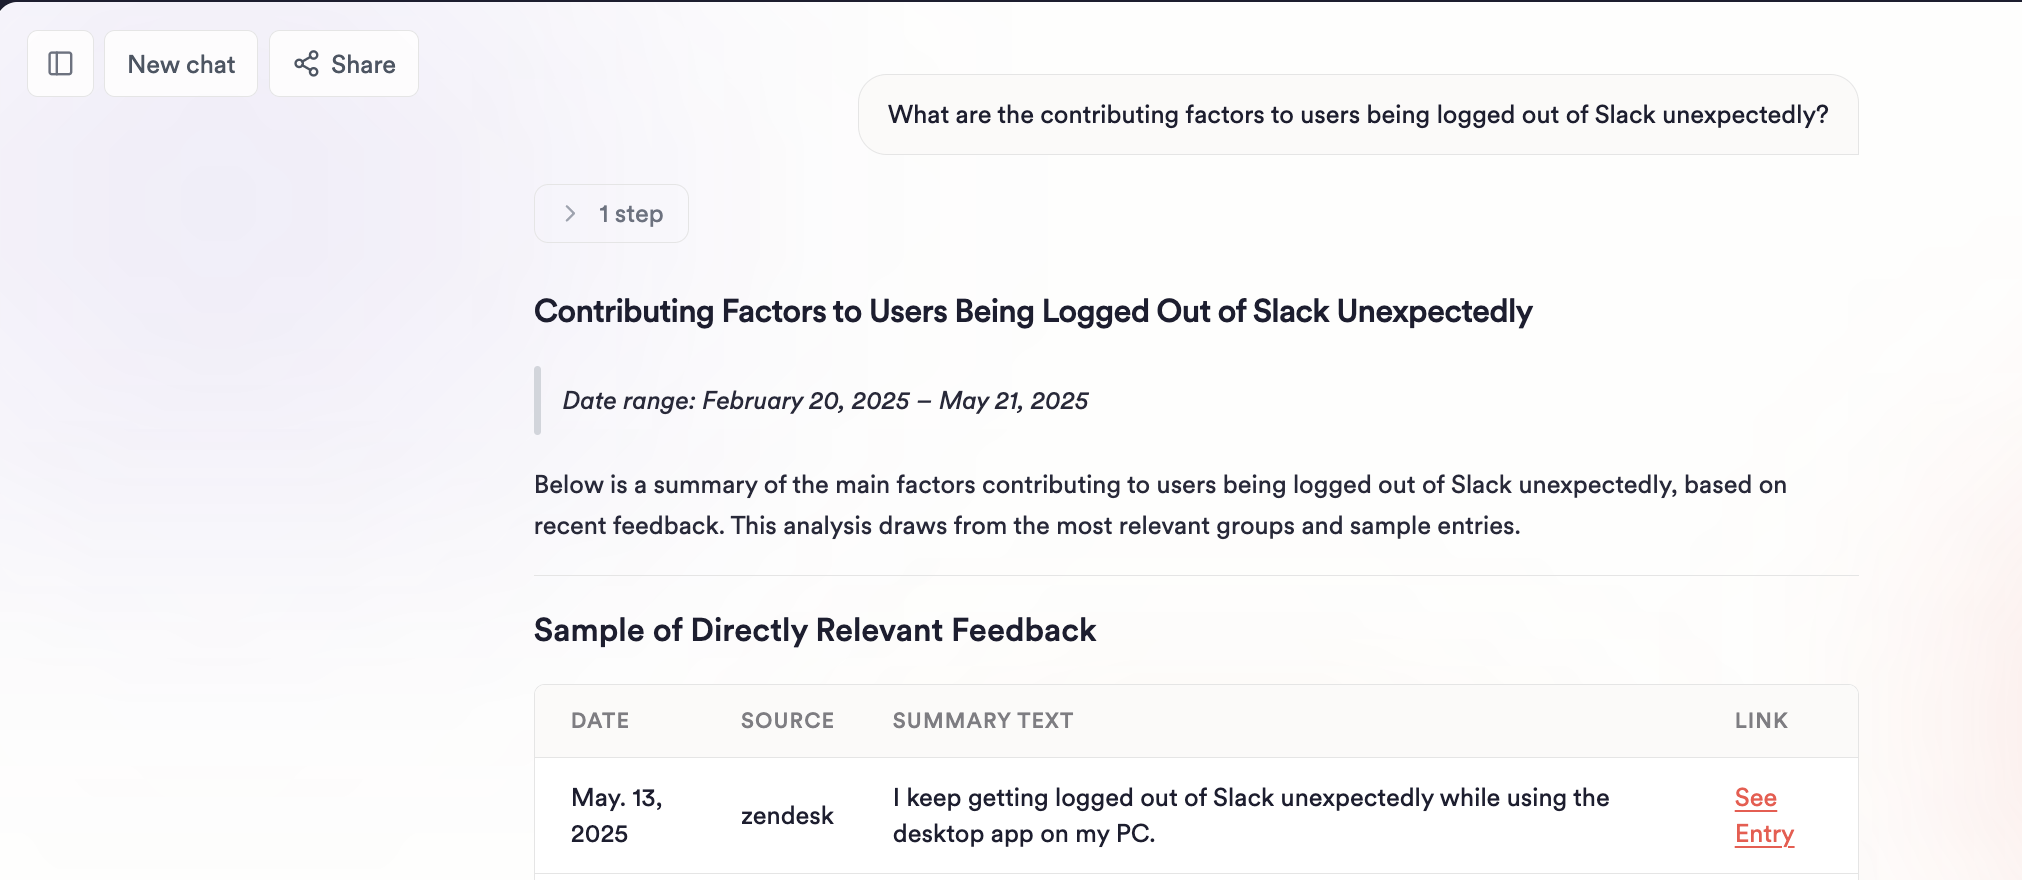
Task: Click the gray blockquote bar beside Date range
Action: pyautogui.click(x=538, y=401)
